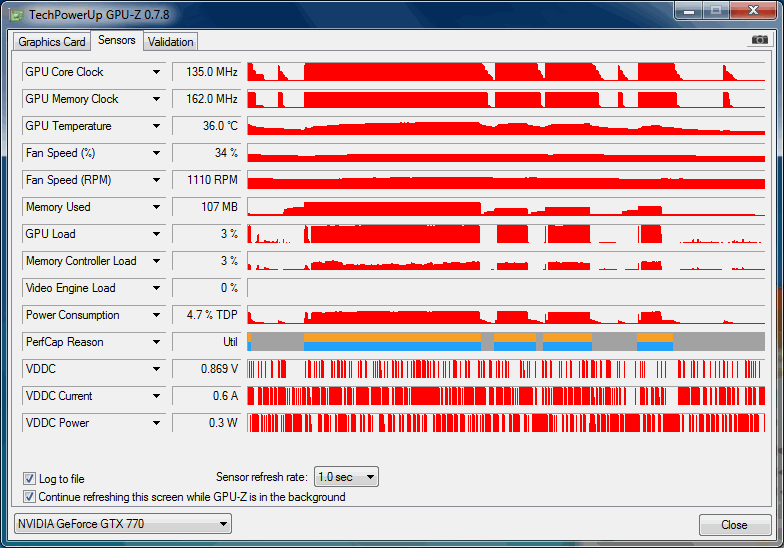The height and width of the screenshot is (548, 784).
Task: Switch to the Graphics Card tab
Action: (x=52, y=42)
